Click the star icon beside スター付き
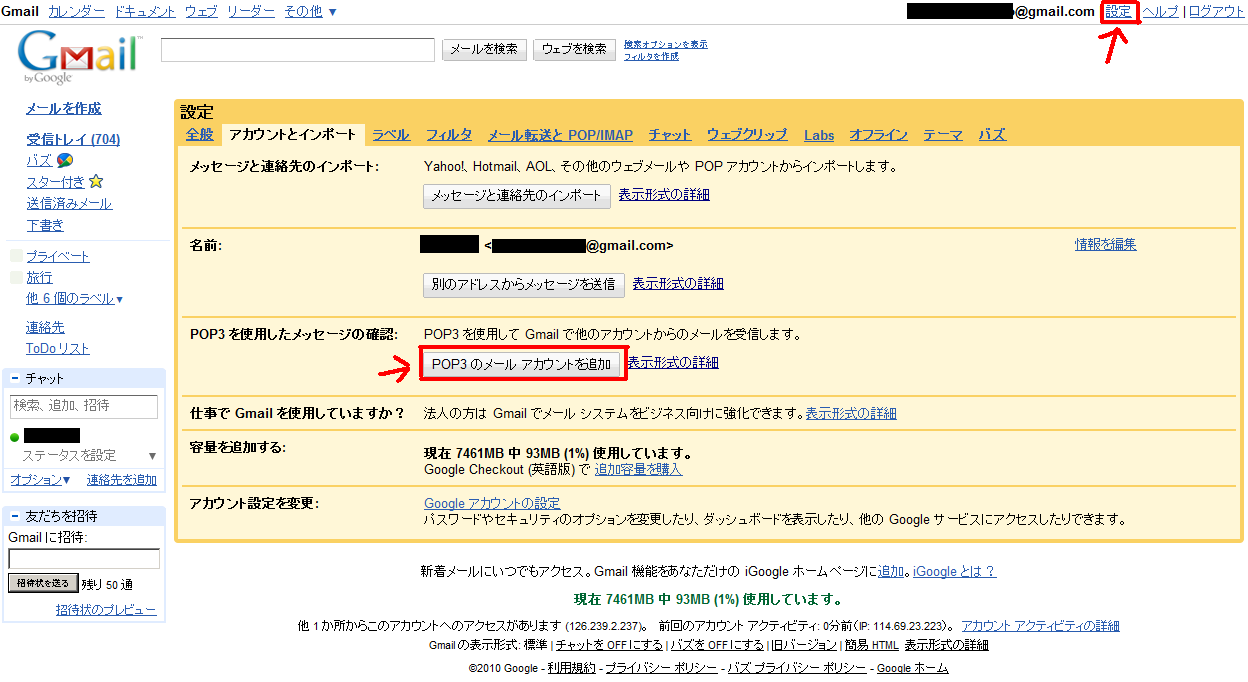This screenshot has width=1248, height=682. [x=96, y=182]
